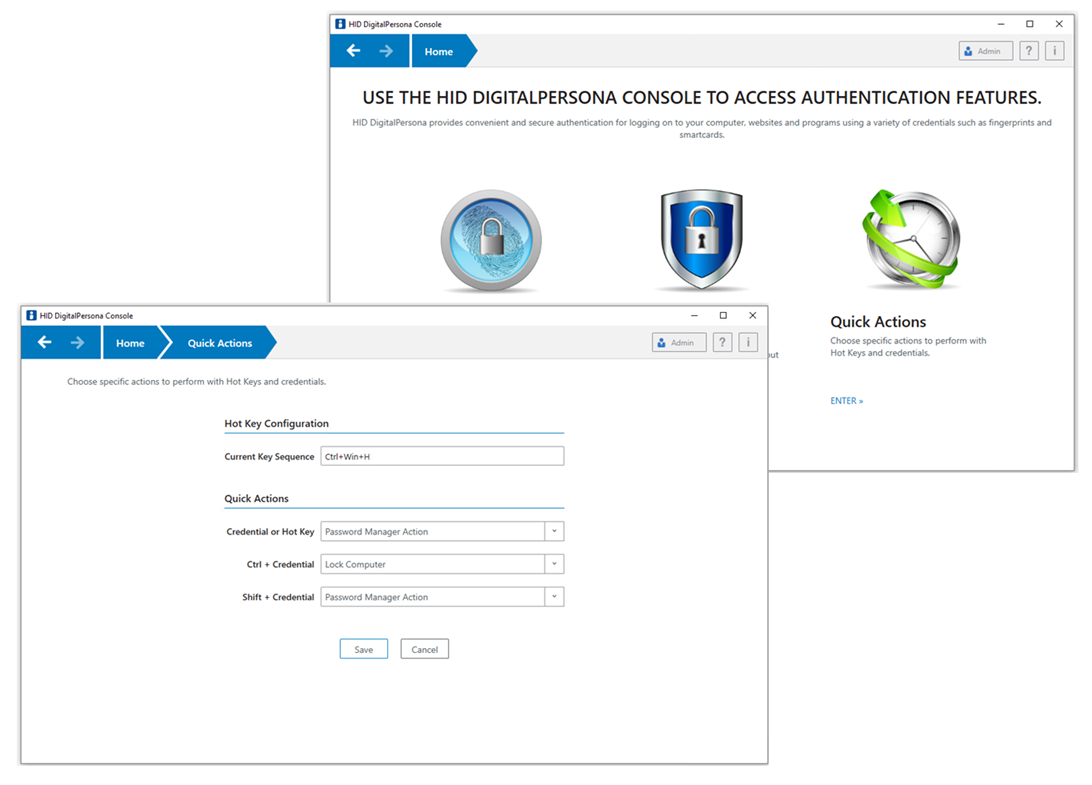
Task: Expand the Shift + Credential dropdown
Action: [554, 597]
